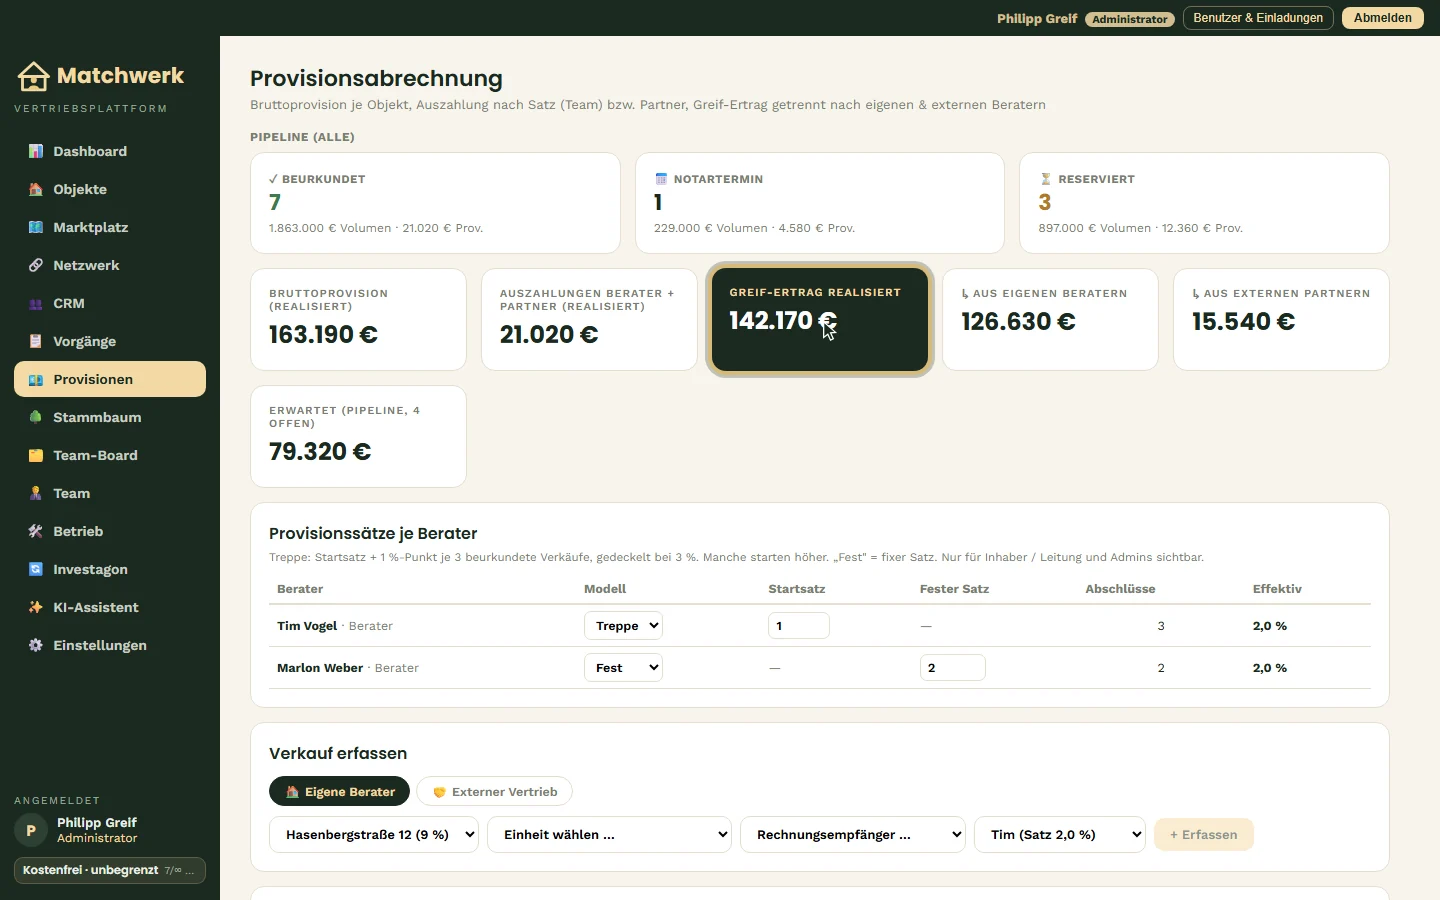Click the Benutzer & Einladungen button
The width and height of the screenshot is (1440, 900).
coord(1258,18)
